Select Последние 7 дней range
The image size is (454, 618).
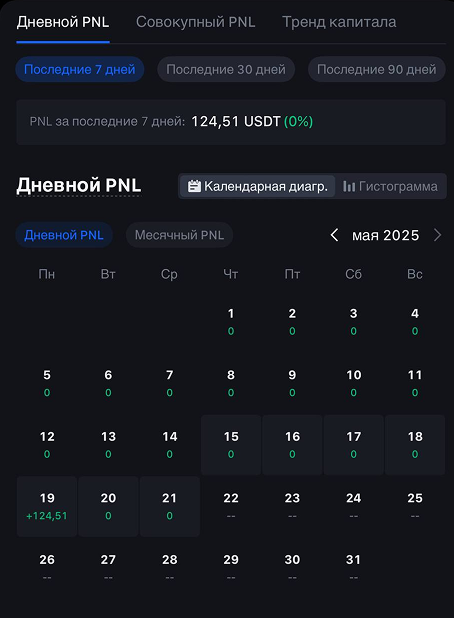[80, 69]
